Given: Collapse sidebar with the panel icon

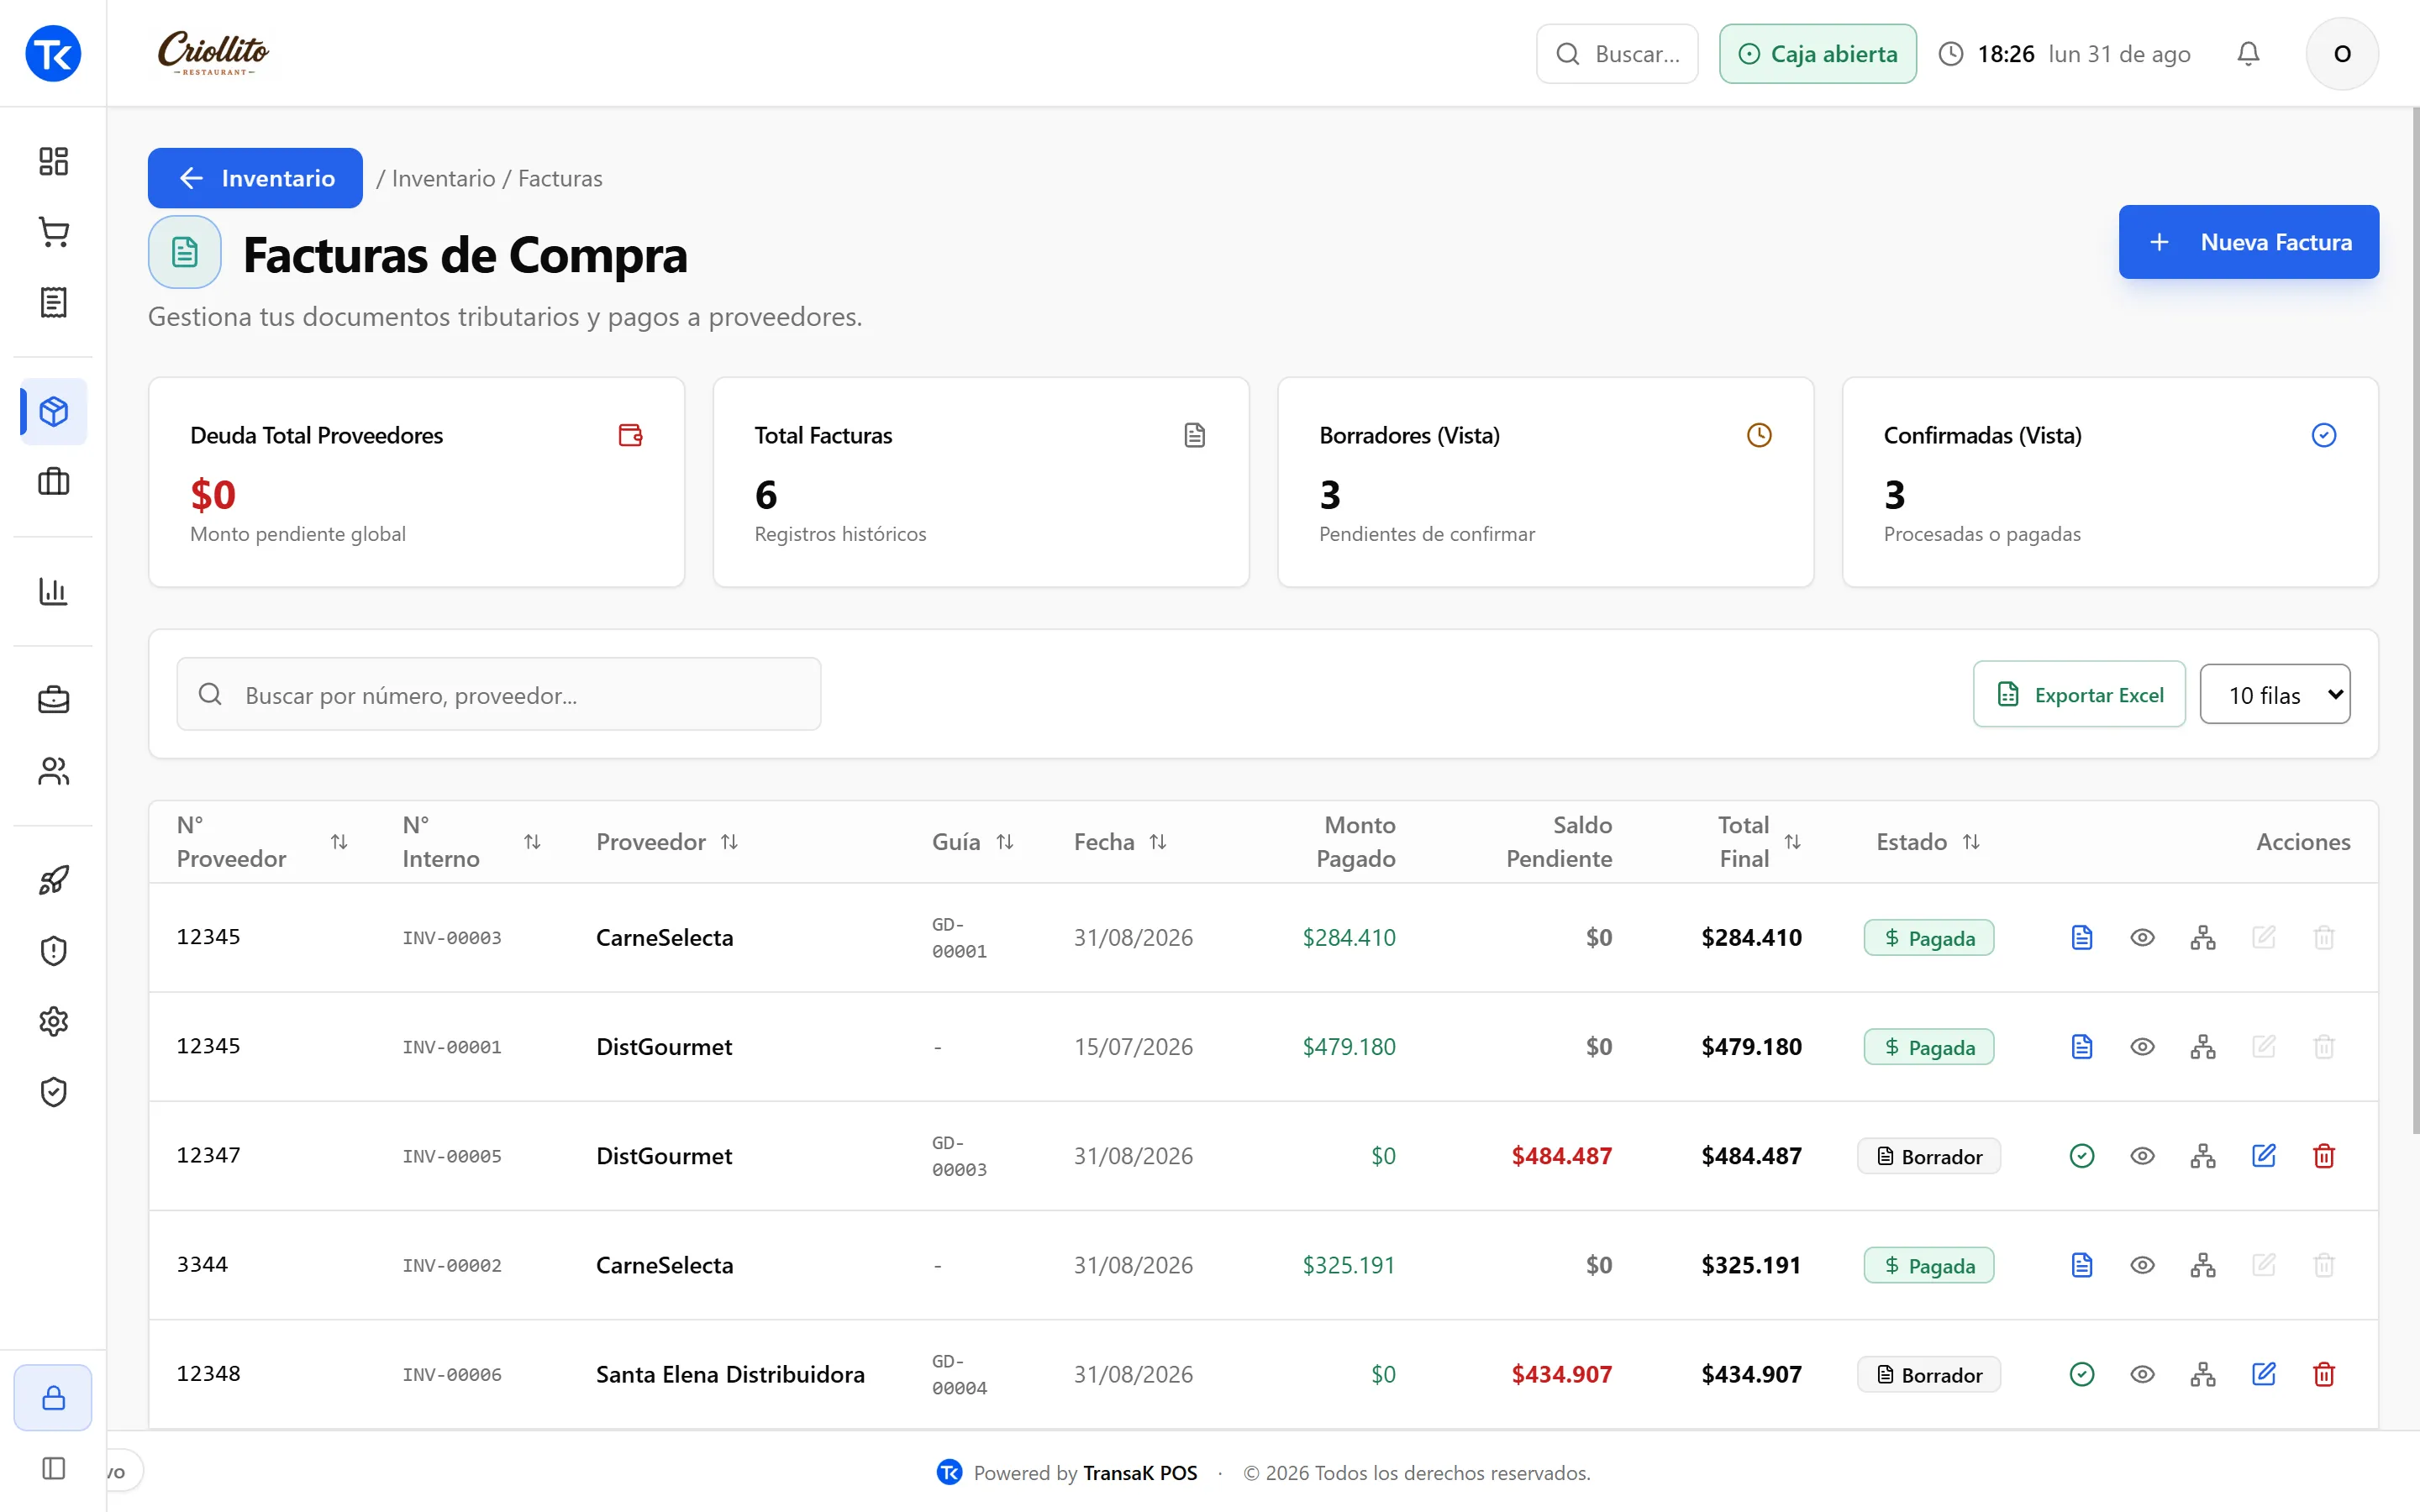Looking at the screenshot, I should [x=53, y=1468].
